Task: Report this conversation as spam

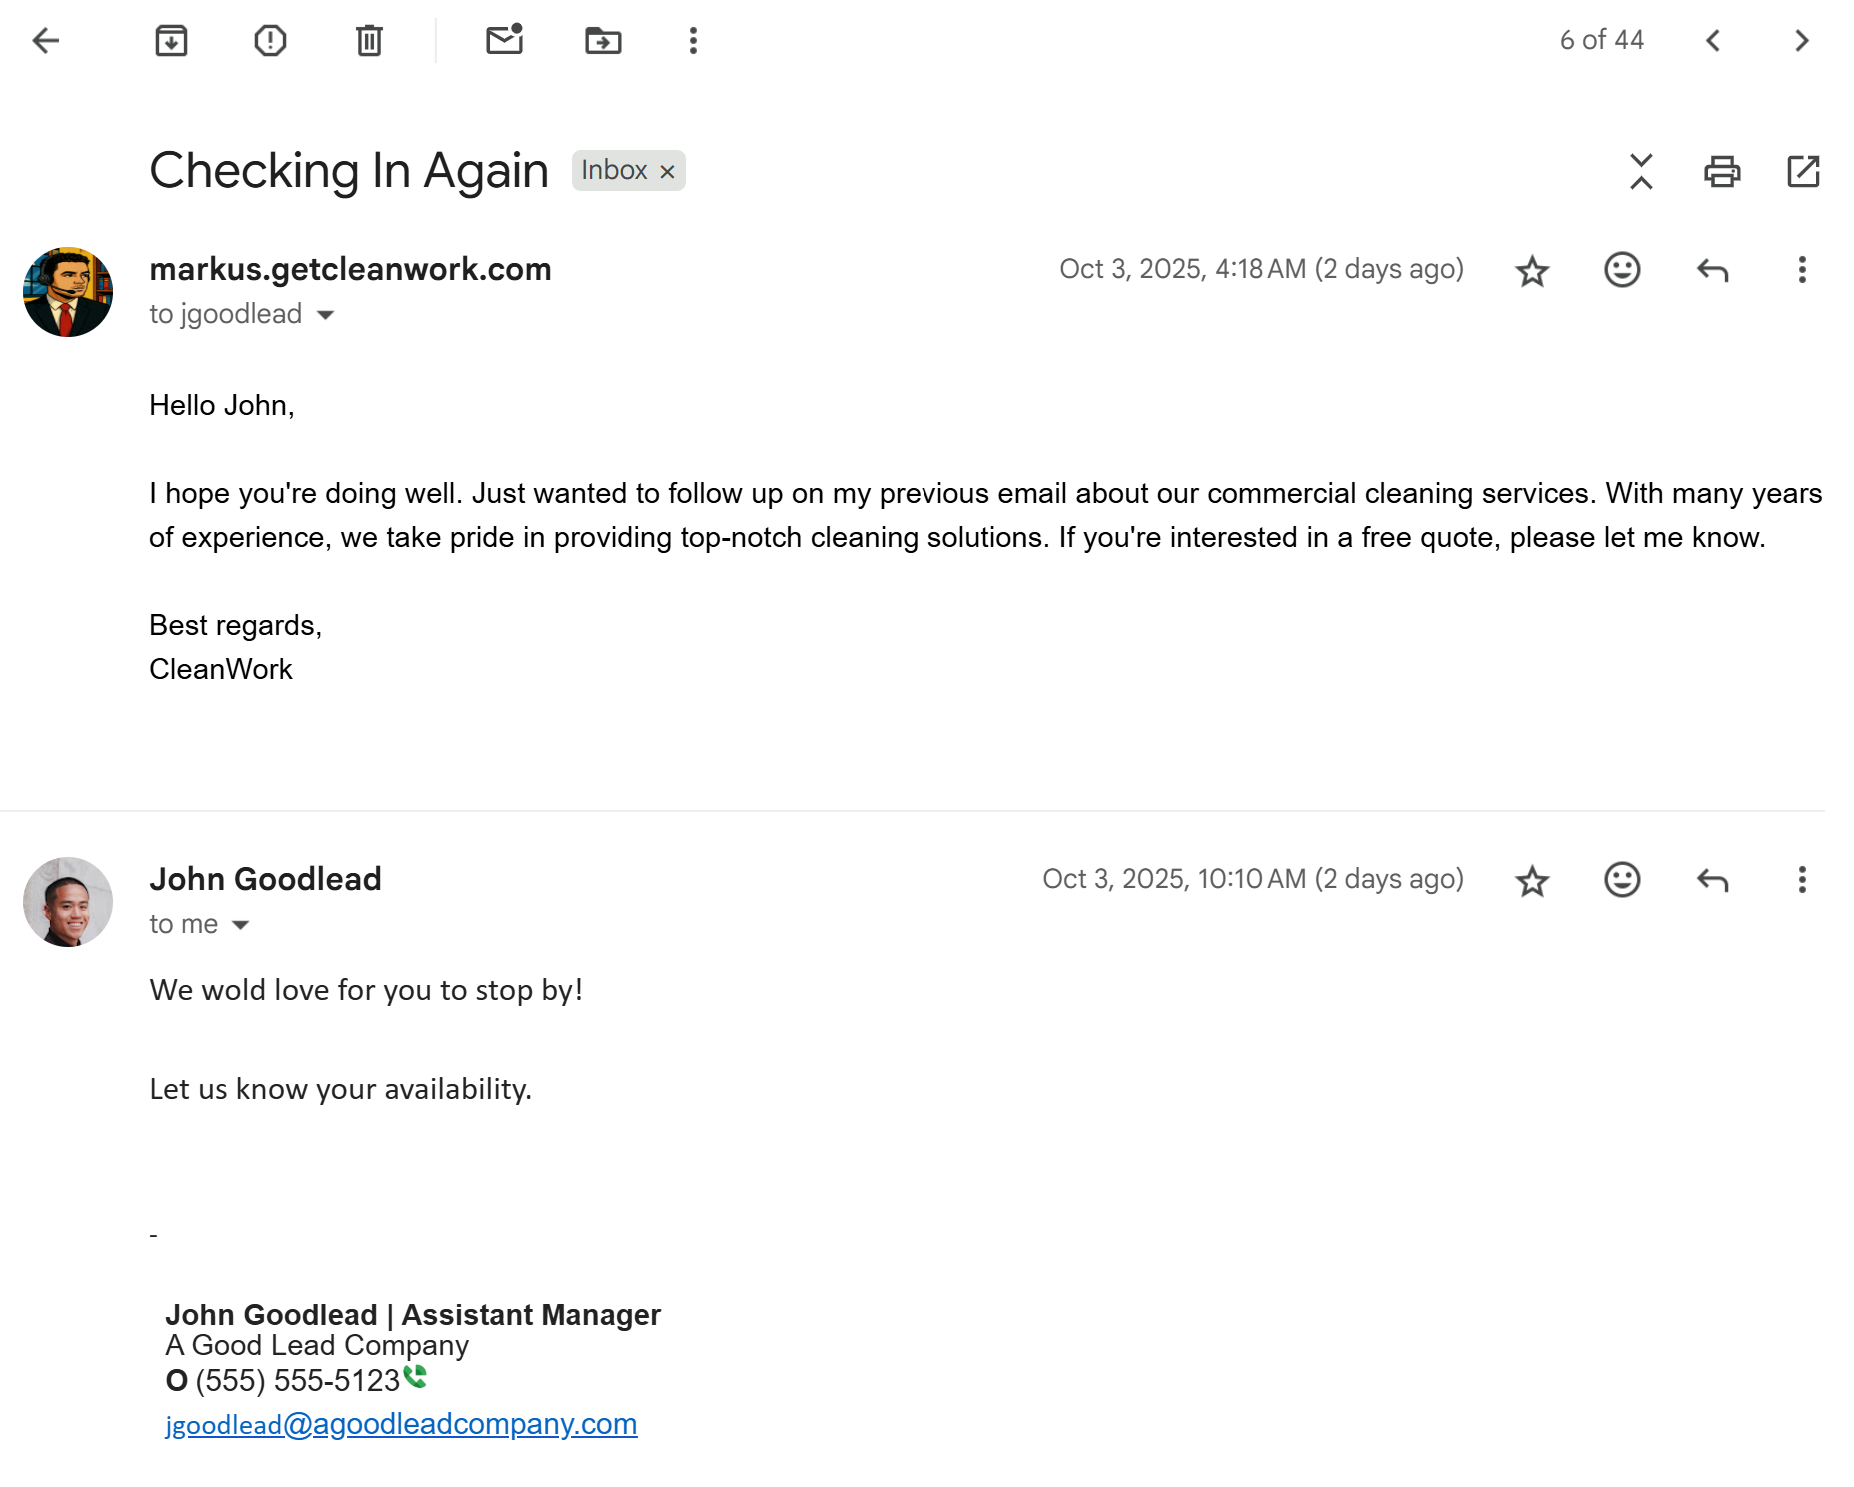Action: 270,41
